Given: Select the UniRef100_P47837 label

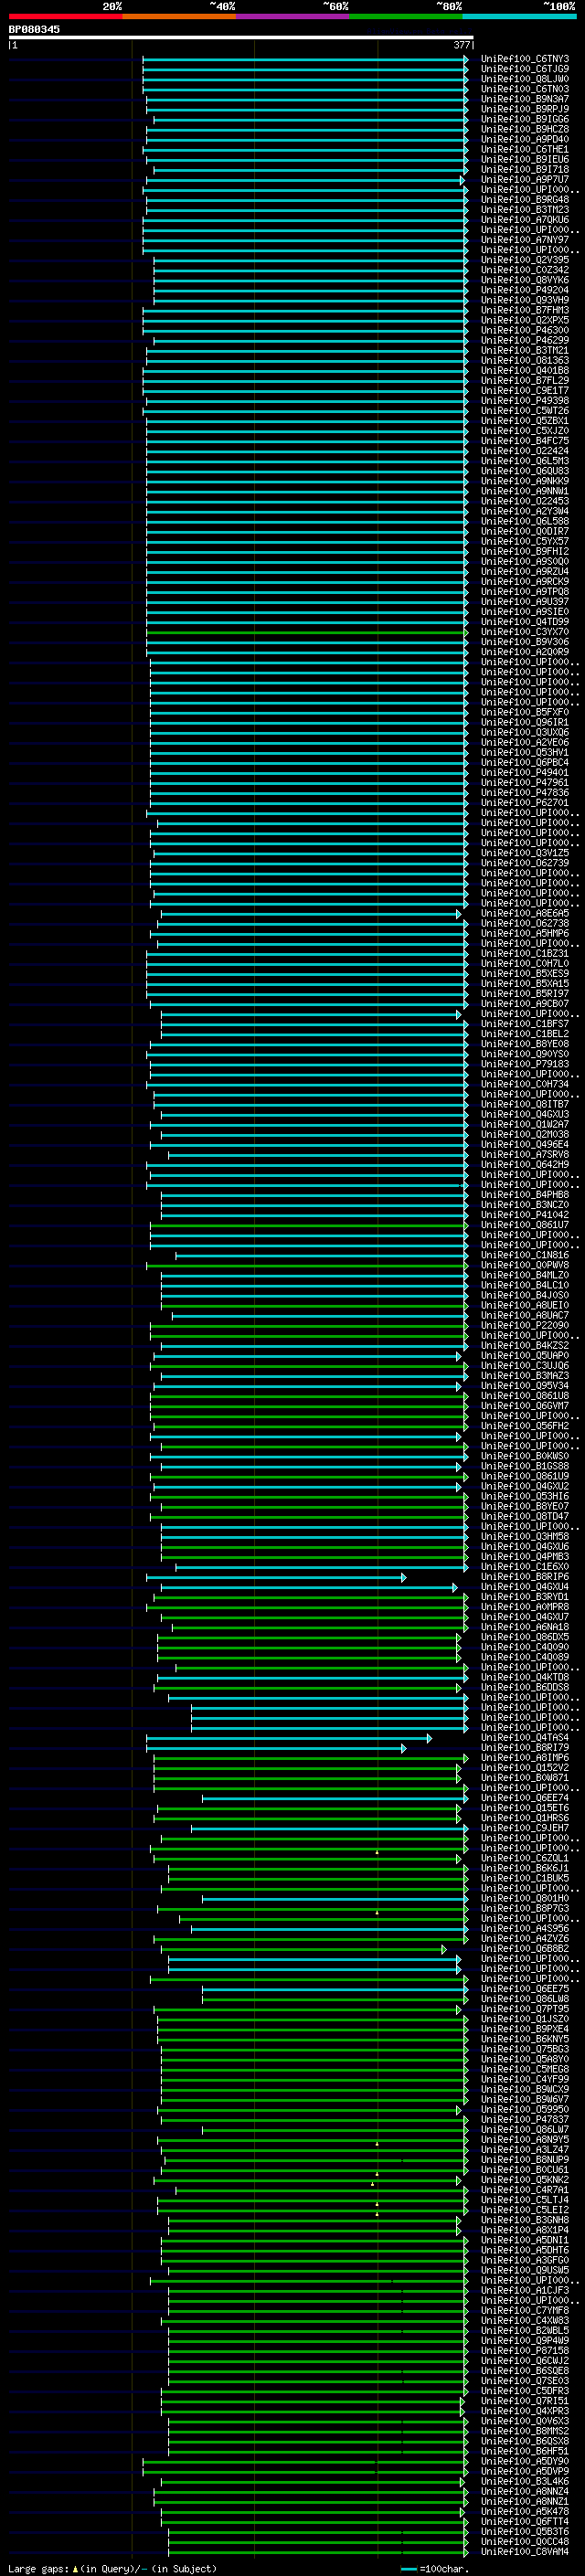Looking at the screenshot, I should [525, 2120].
